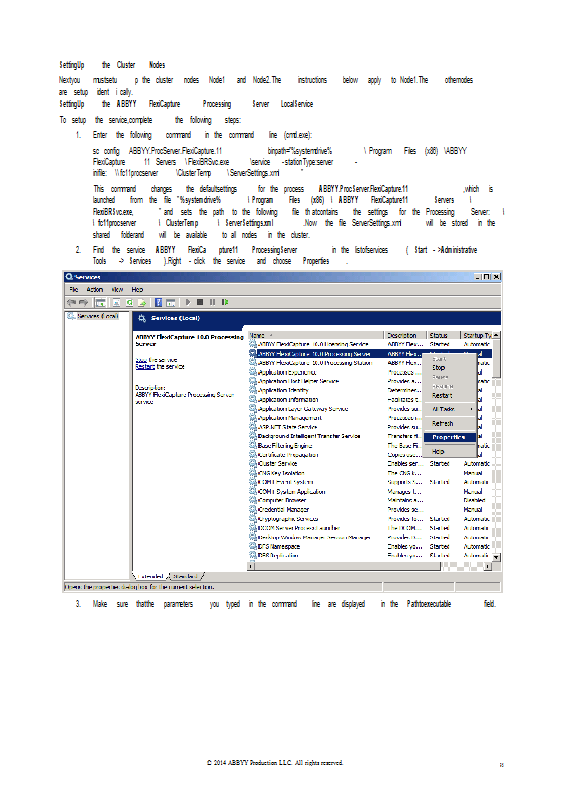Select the Application Management service
This screenshot has width=566, height=800.
tap(370, 418)
